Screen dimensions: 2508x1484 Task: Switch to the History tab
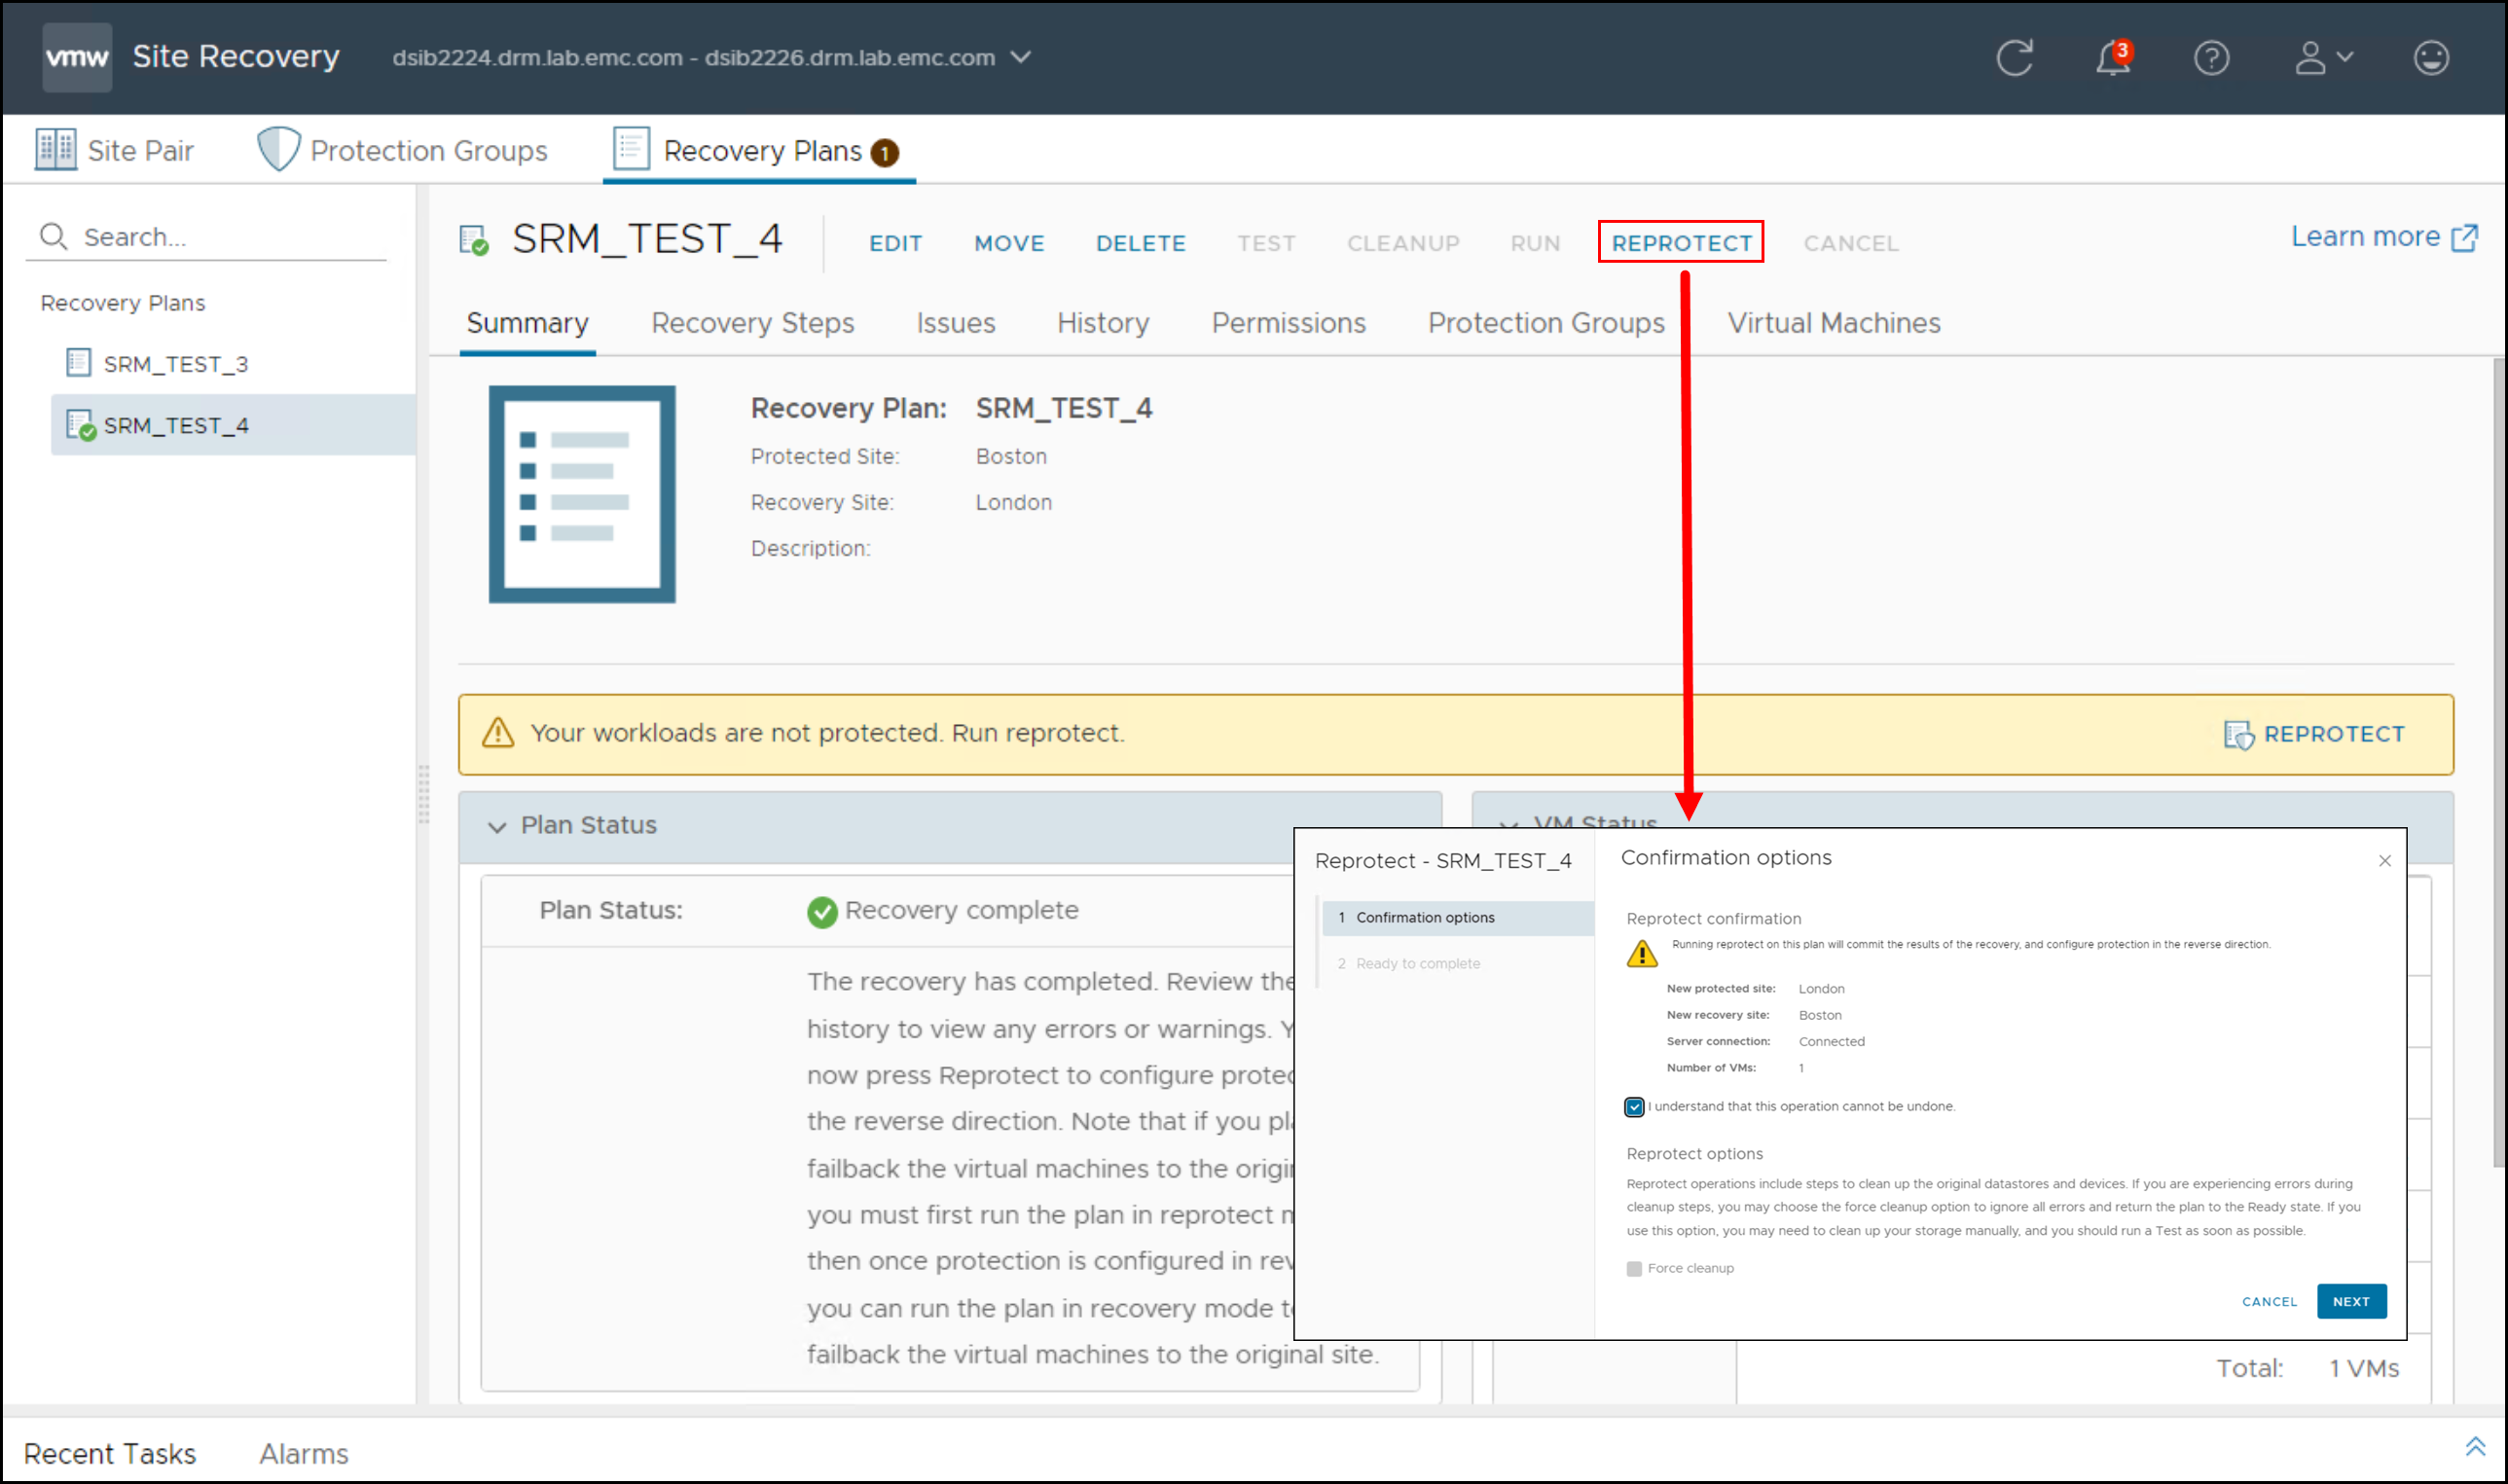[1103, 323]
